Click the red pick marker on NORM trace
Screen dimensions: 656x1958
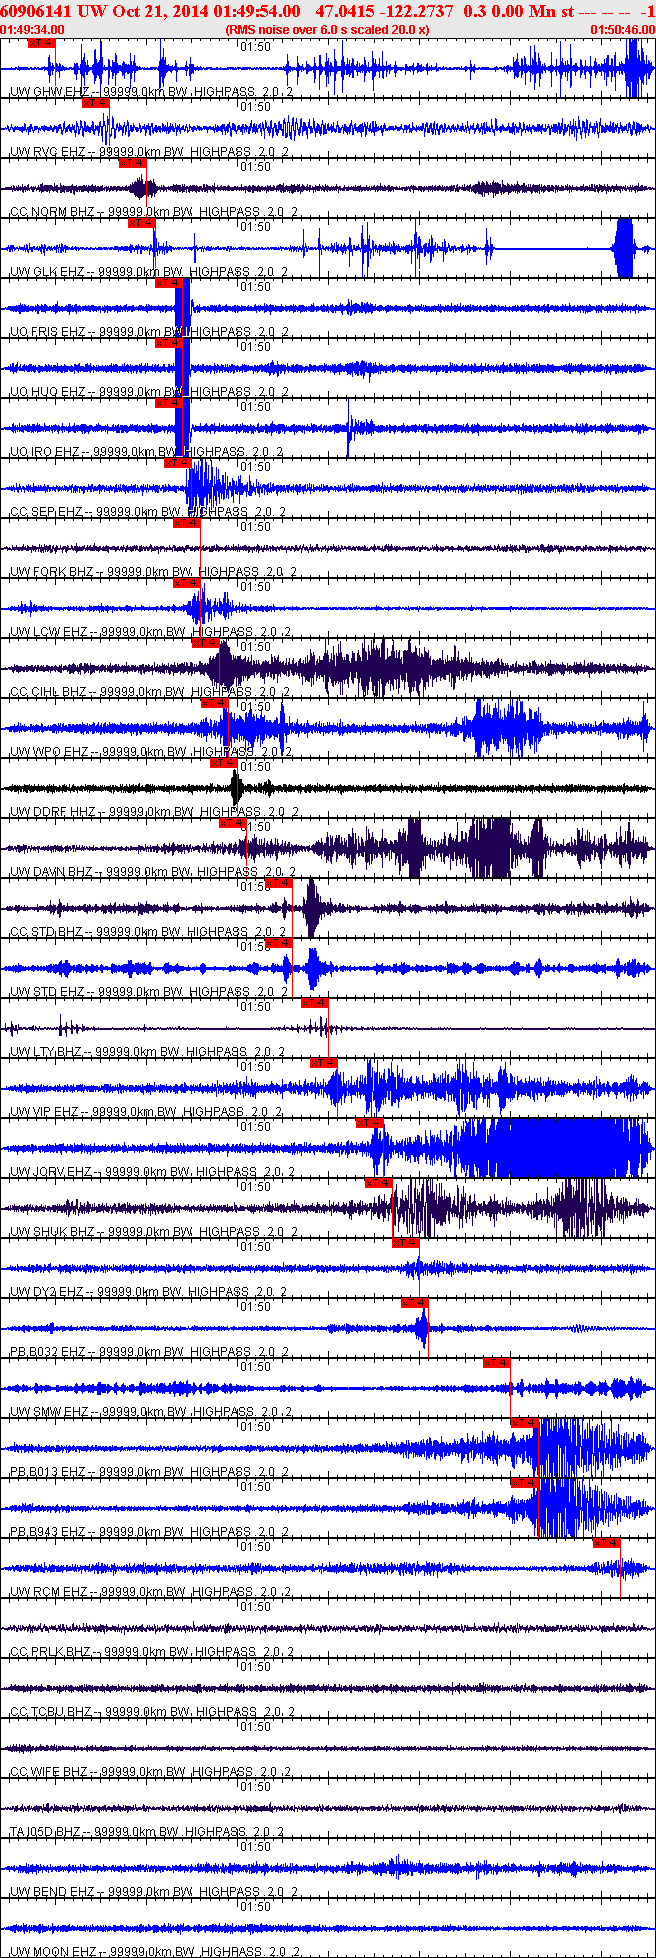pos(132,163)
